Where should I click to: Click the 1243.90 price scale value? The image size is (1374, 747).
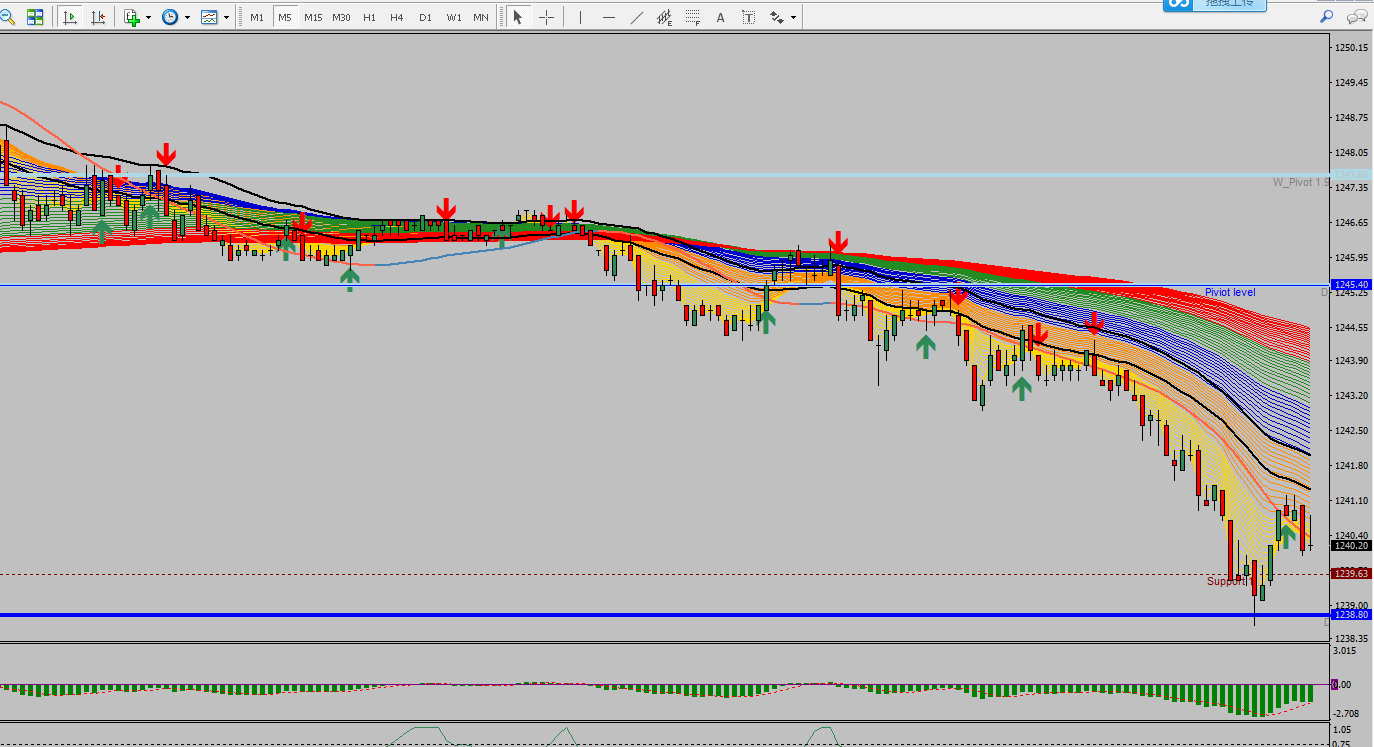coord(1352,361)
